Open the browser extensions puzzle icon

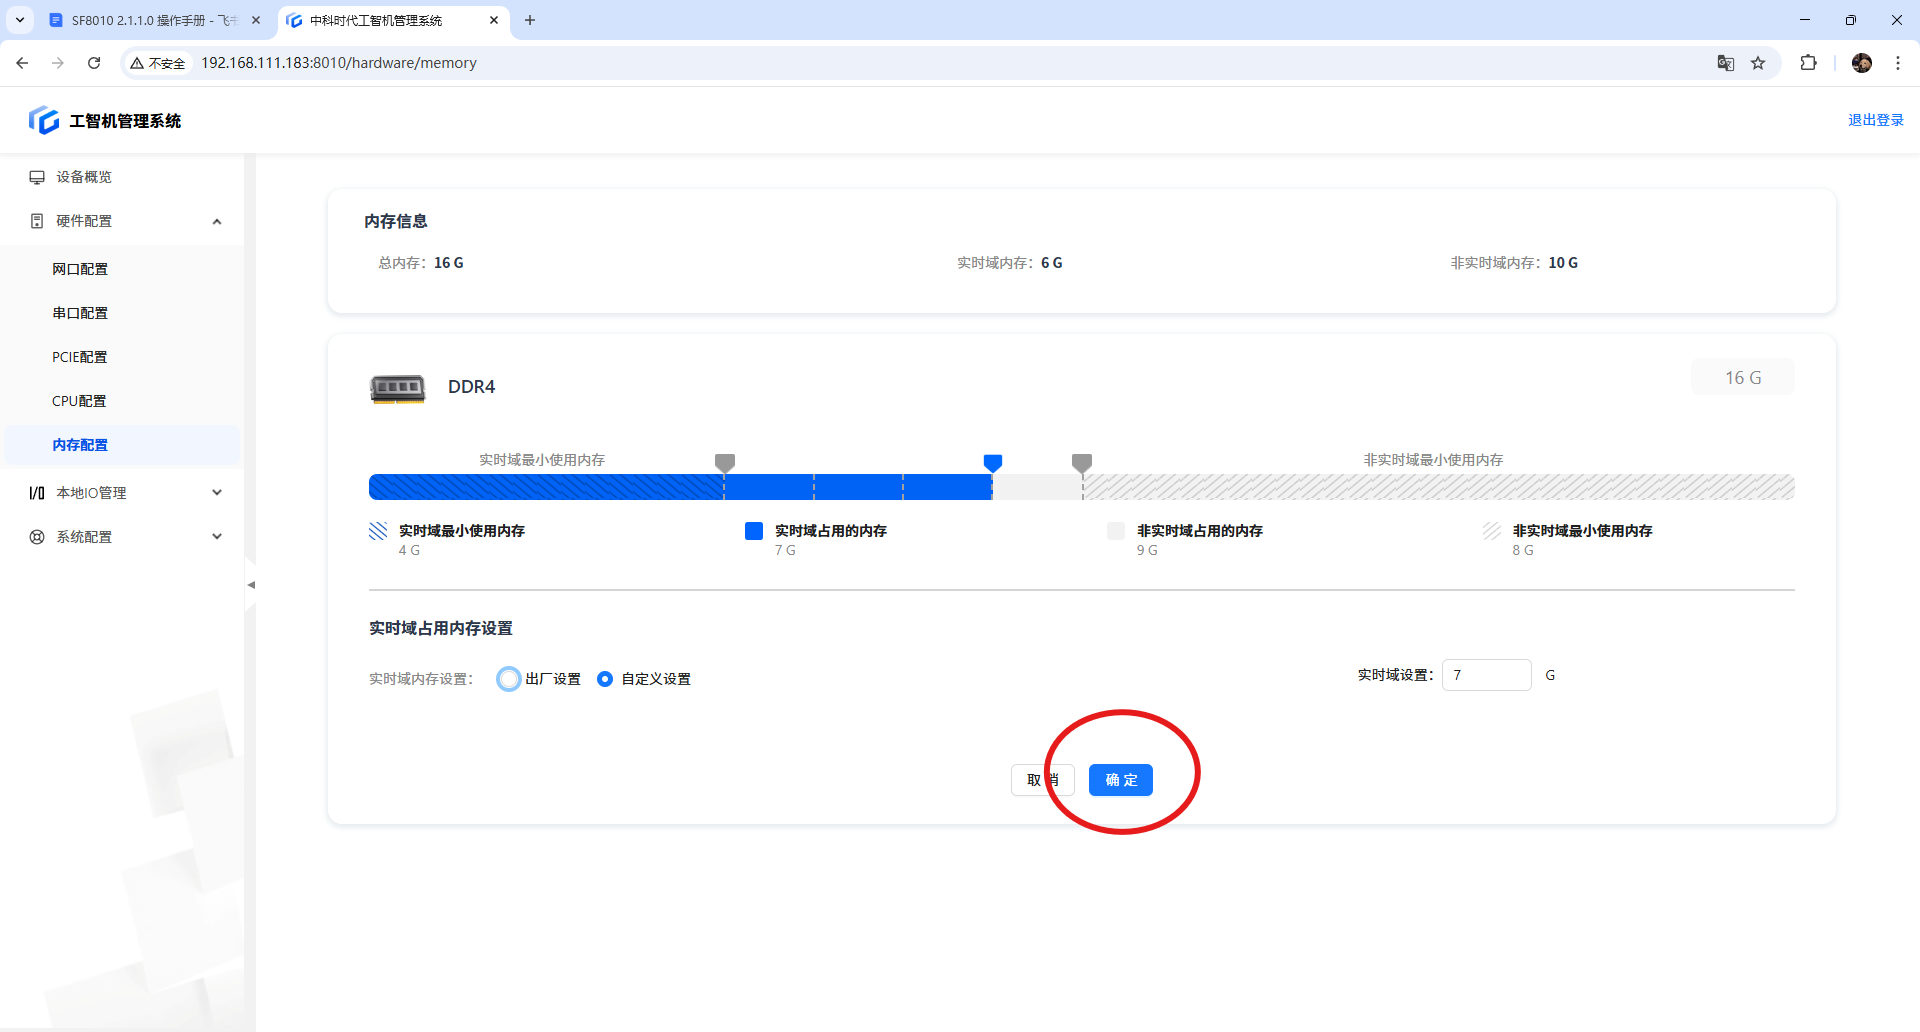[1808, 63]
